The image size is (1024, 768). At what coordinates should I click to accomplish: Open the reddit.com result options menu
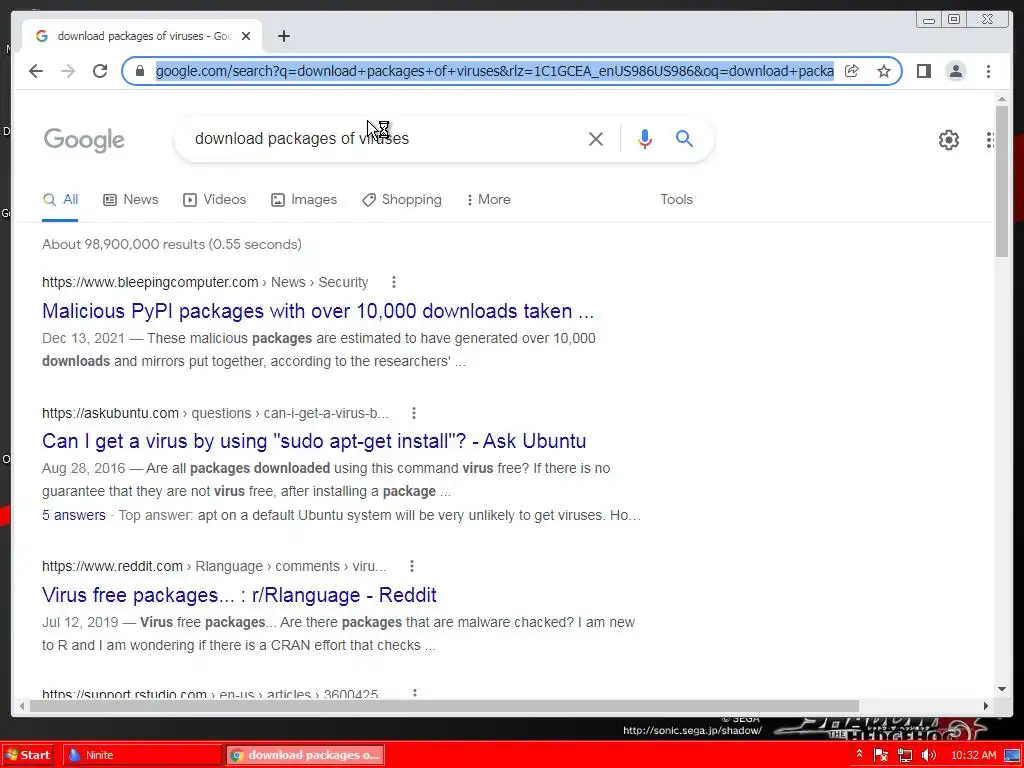pyautogui.click(x=411, y=566)
